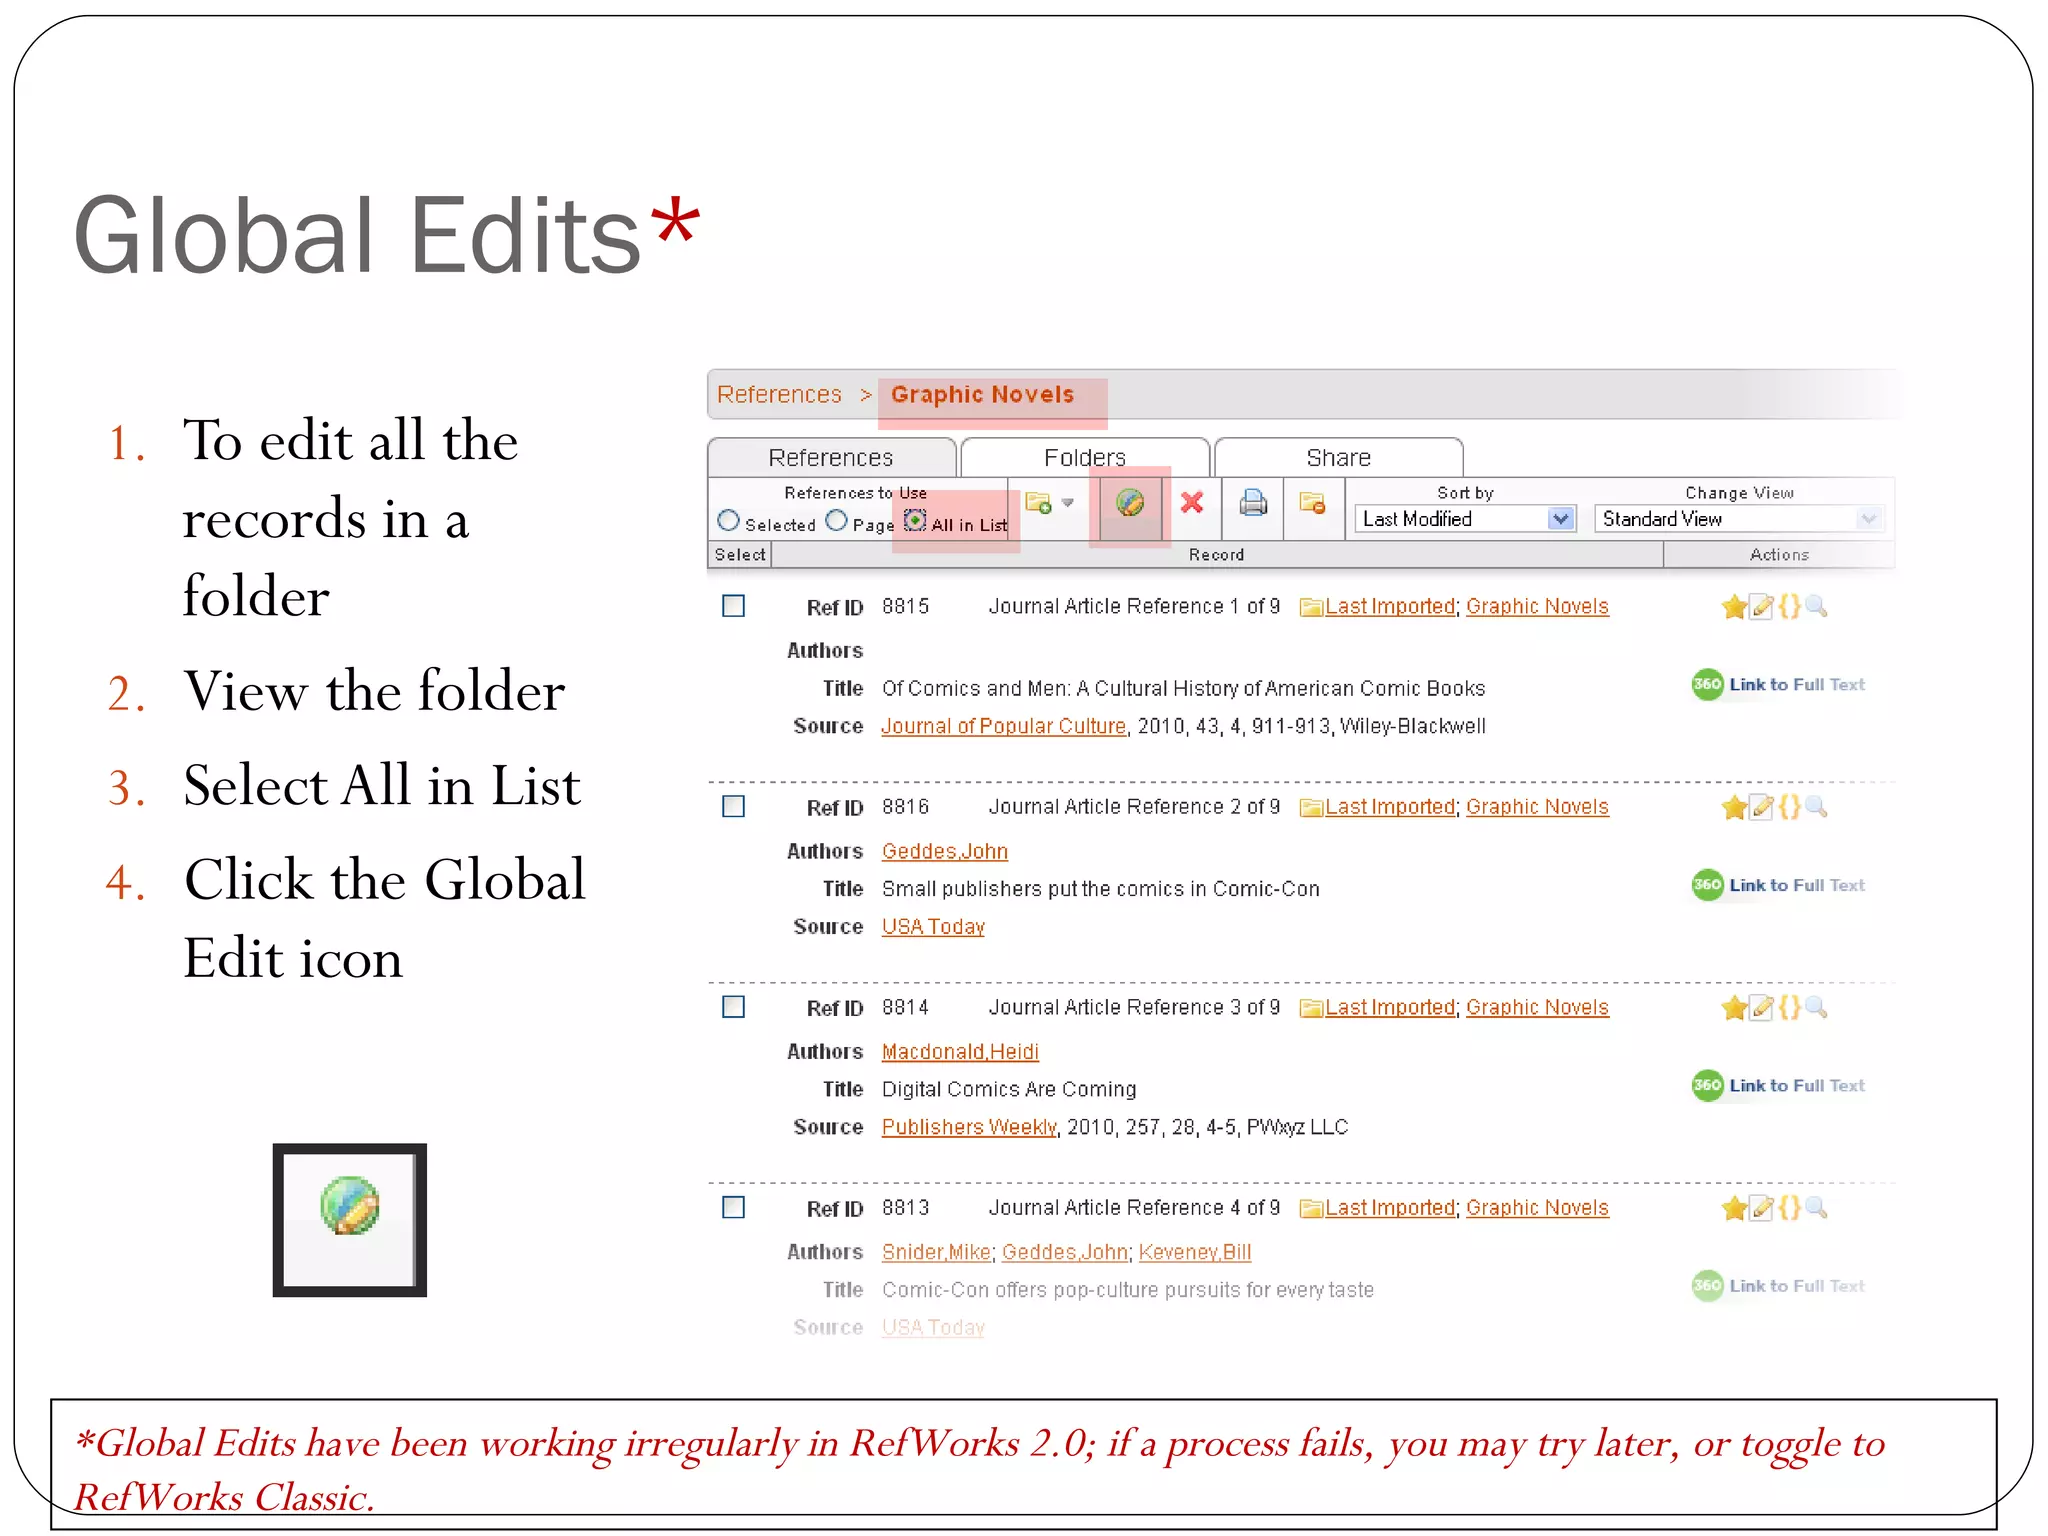The width and height of the screenshot is (2048, 1536).
Task: View reference 8815 with magnifier icon
Action: (x=1816, y=607)
